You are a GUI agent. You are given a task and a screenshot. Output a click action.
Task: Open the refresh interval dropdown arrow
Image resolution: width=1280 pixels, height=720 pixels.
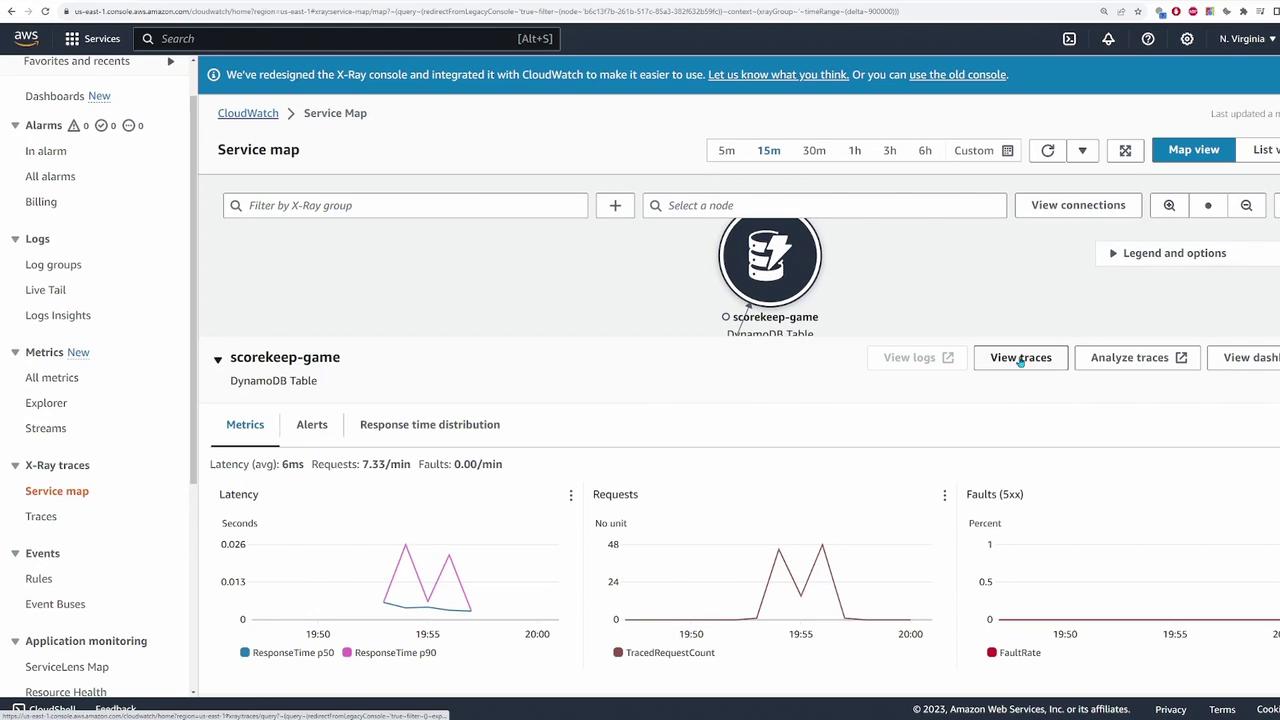pyautogui.click(x=1082, y=150)
